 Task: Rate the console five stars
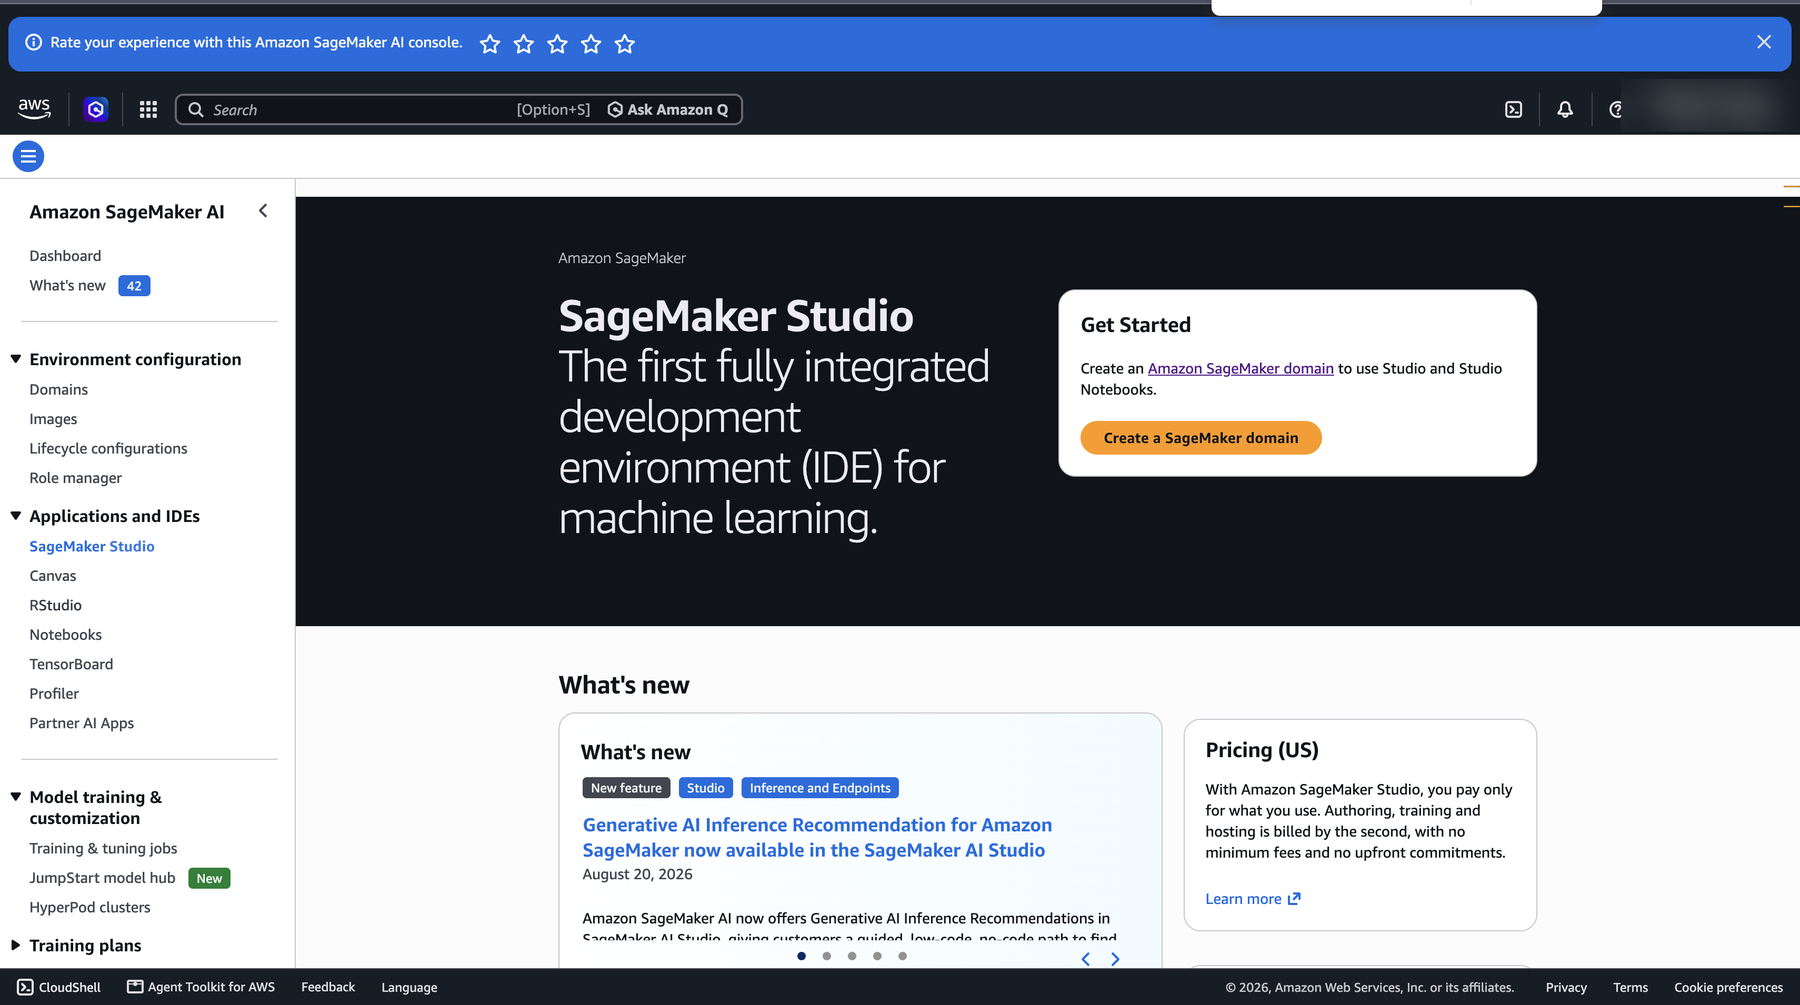click(625, 43)
